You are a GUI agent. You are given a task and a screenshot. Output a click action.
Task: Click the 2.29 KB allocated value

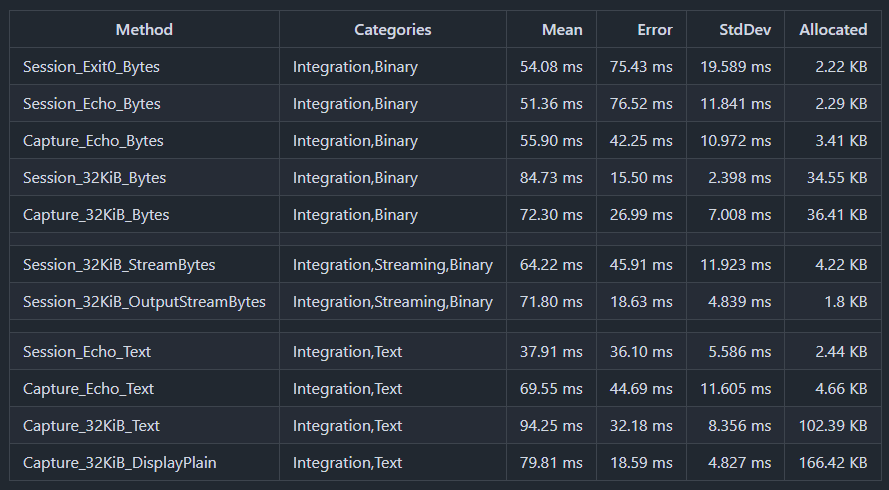click(841, 104)
